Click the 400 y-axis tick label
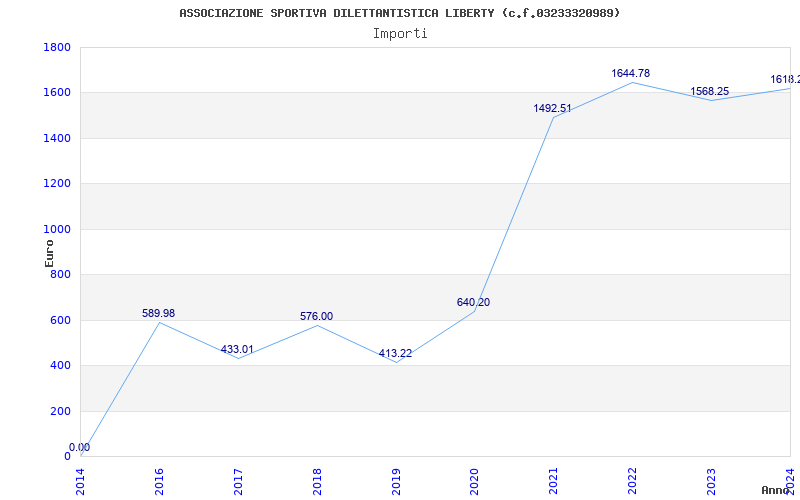The height and width of the screenshot is (500, 800). [61, 366]
